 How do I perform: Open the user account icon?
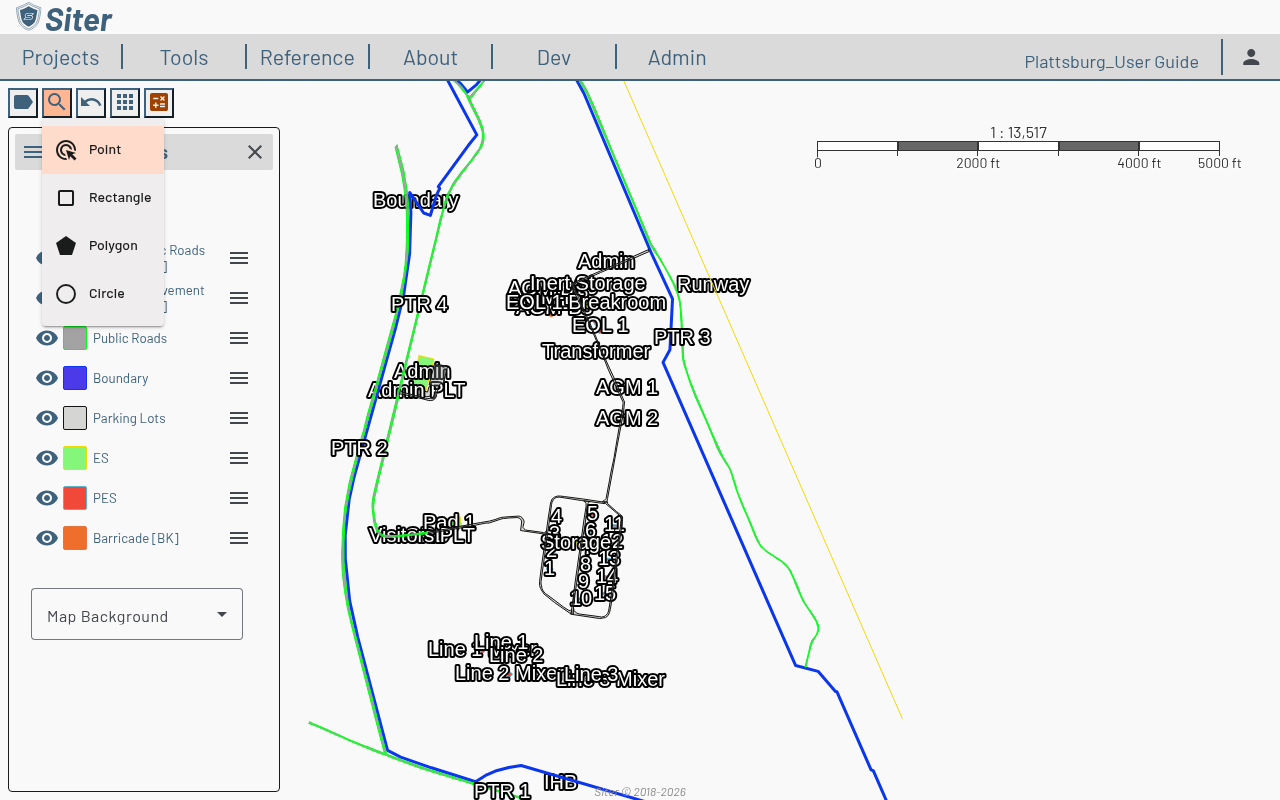click(1251, 57)
